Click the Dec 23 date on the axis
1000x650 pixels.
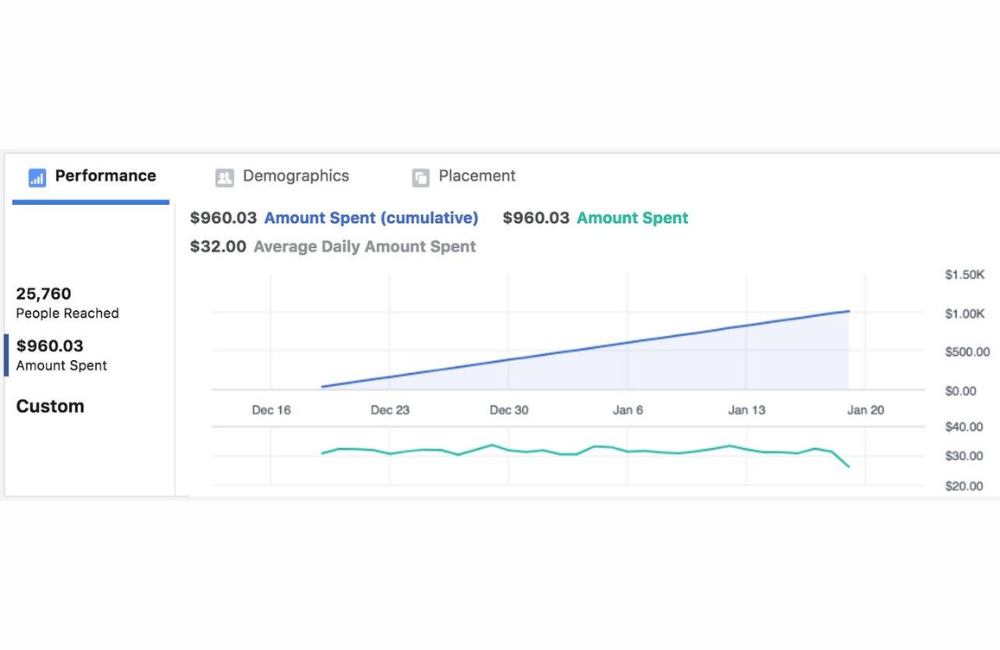click(390, 410)
